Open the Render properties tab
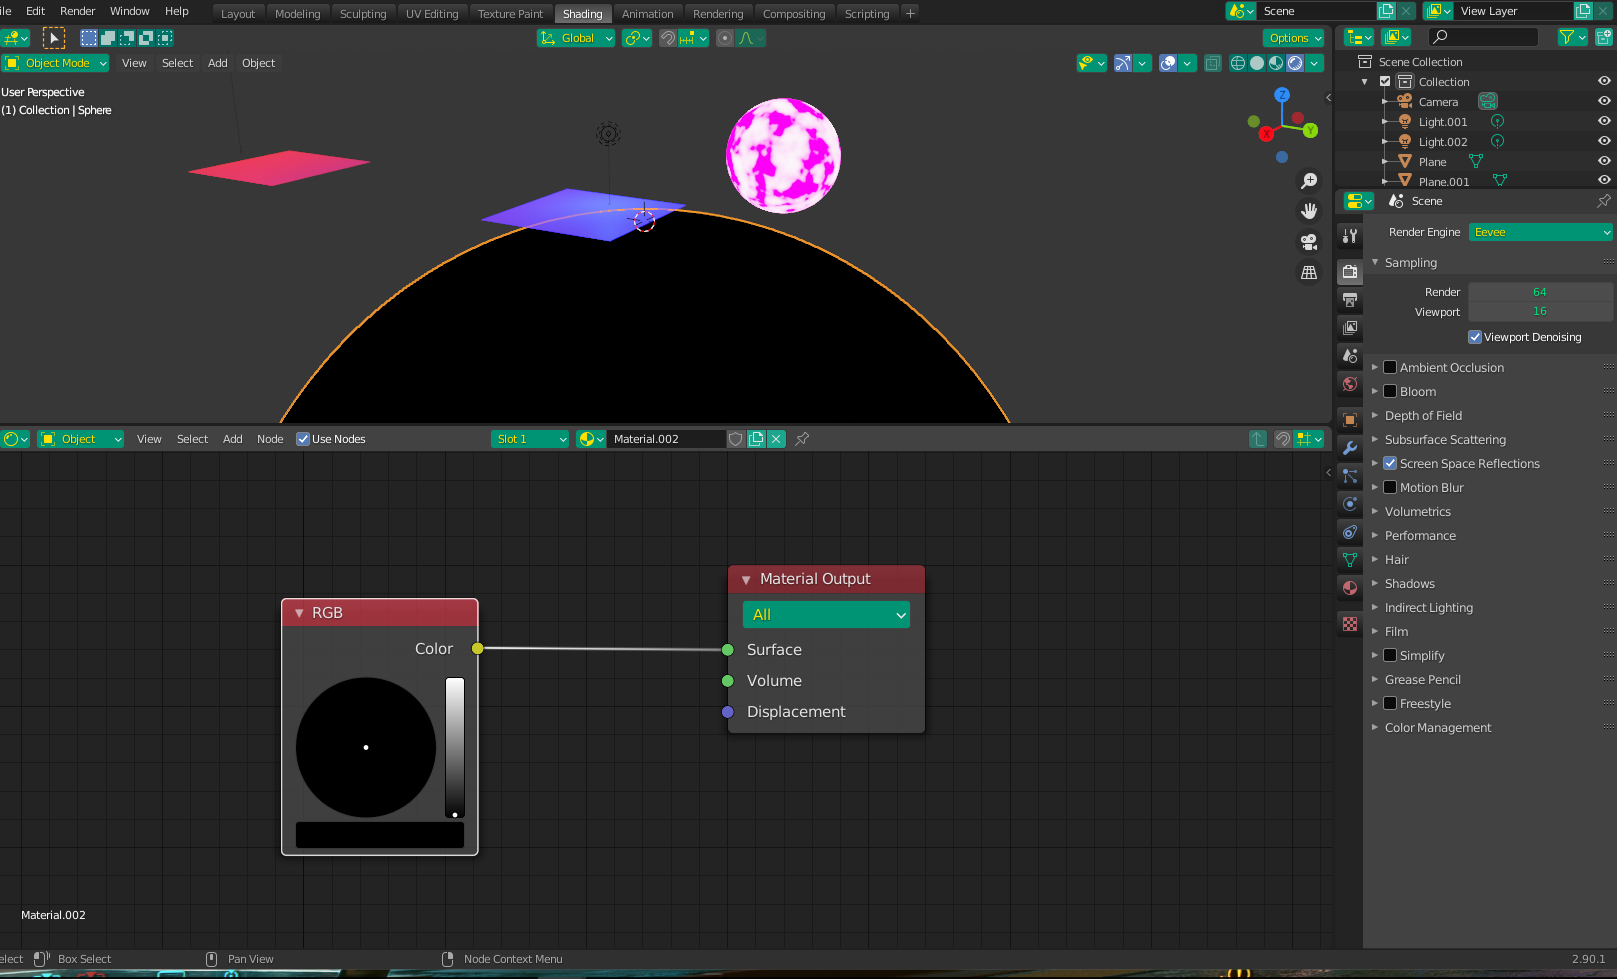 click(x=1350, y=272)
